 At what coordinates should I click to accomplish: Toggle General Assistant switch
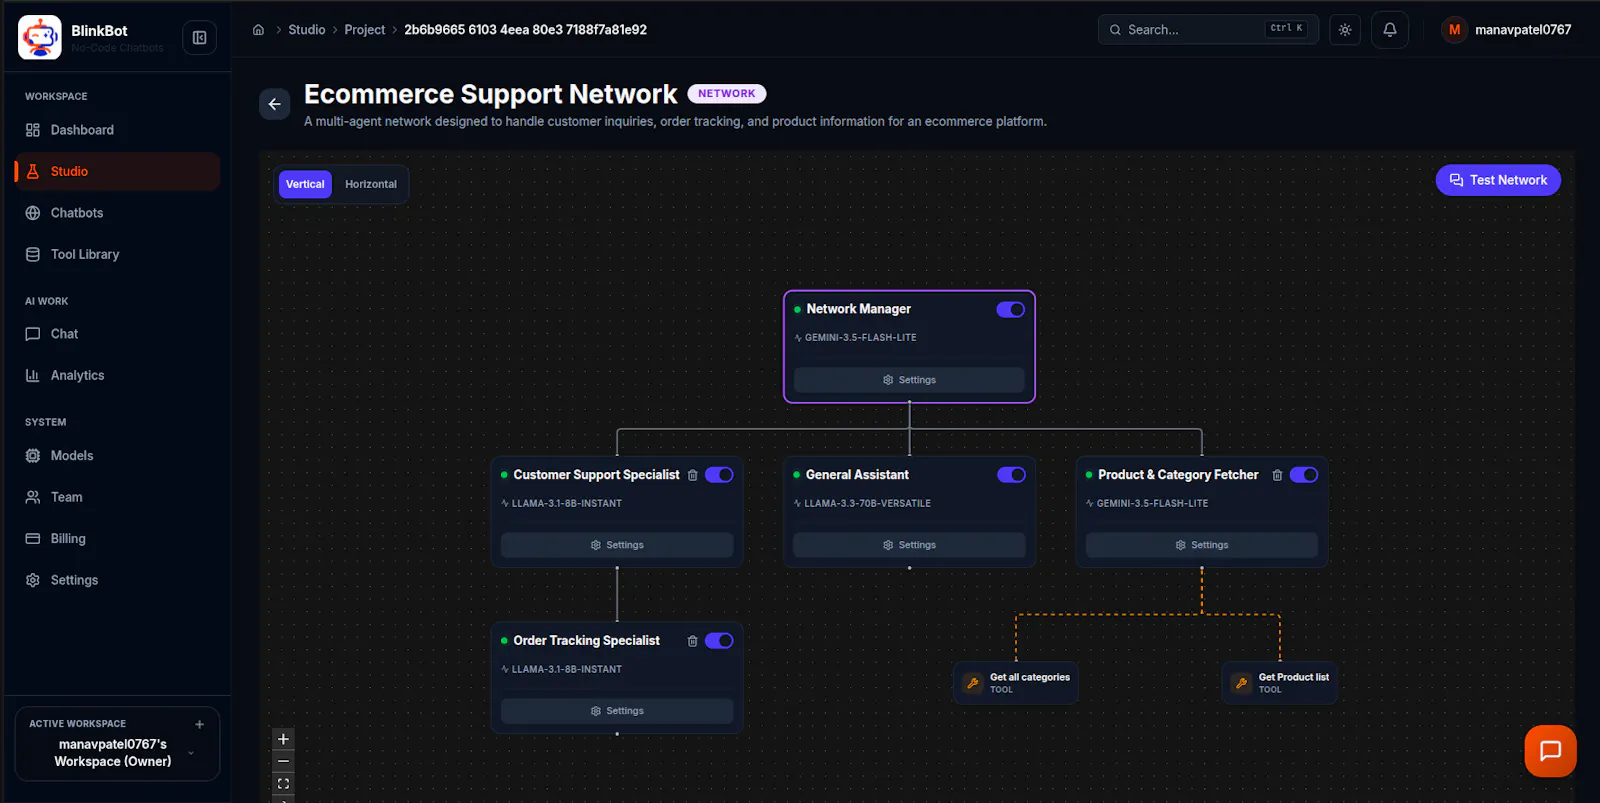coord(1011,475)
